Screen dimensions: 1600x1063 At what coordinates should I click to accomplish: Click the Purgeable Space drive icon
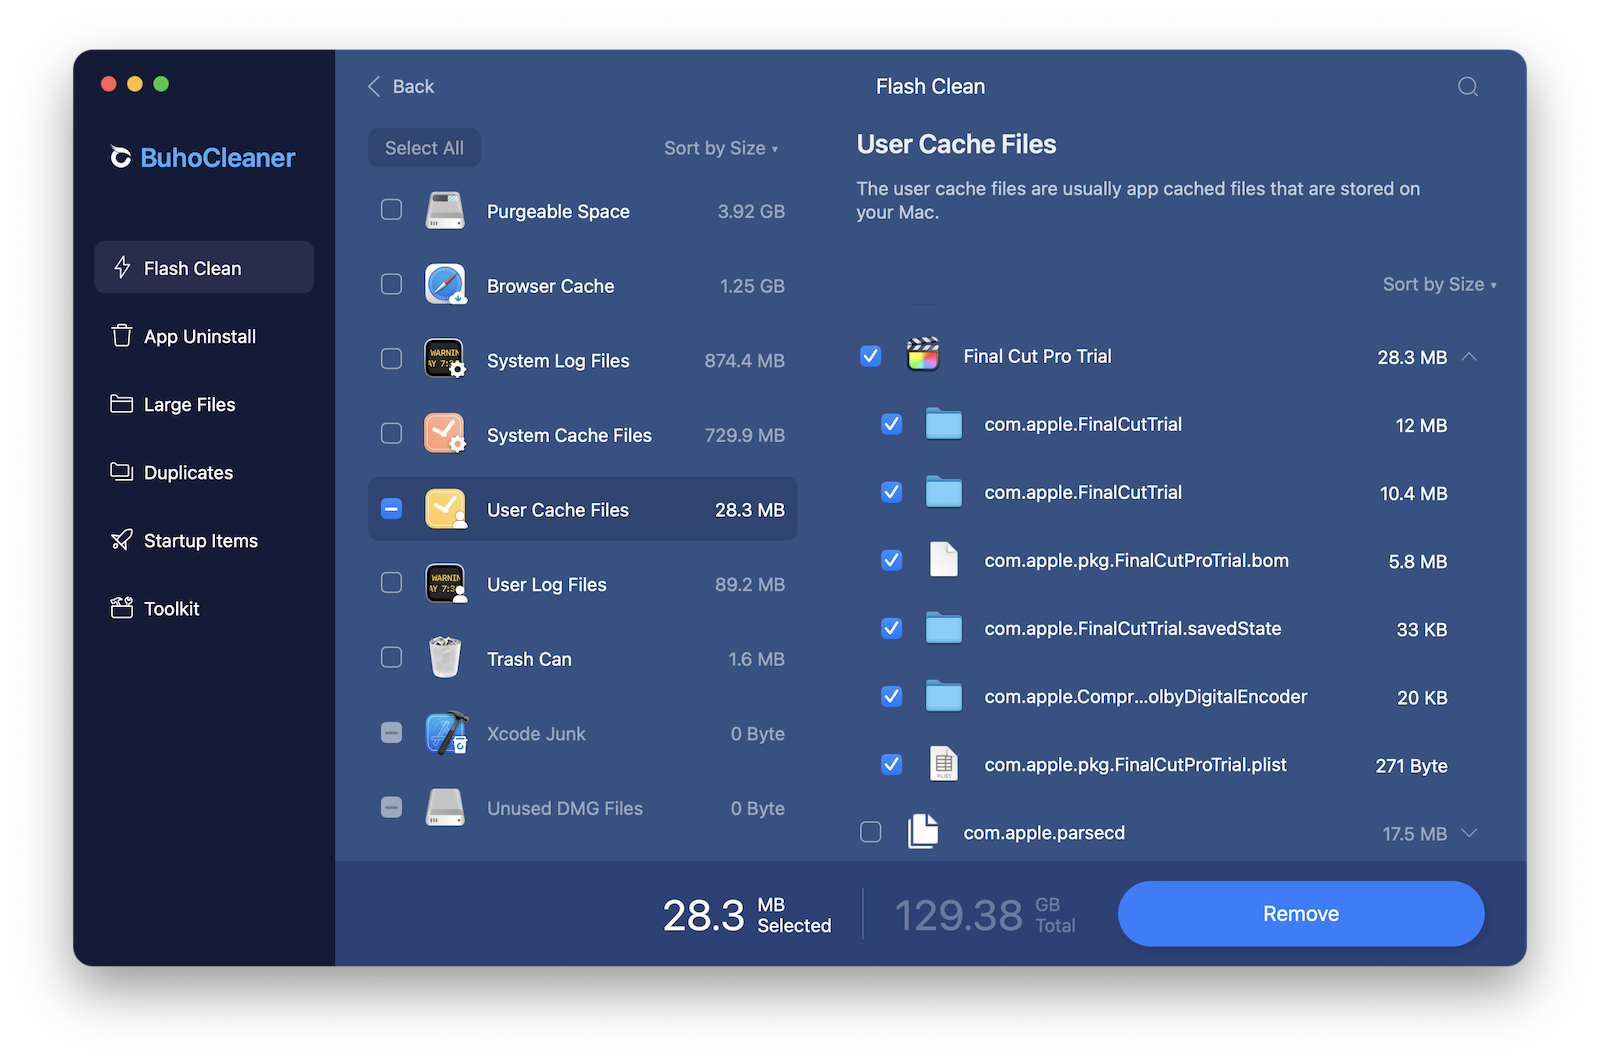click(445, 211)
